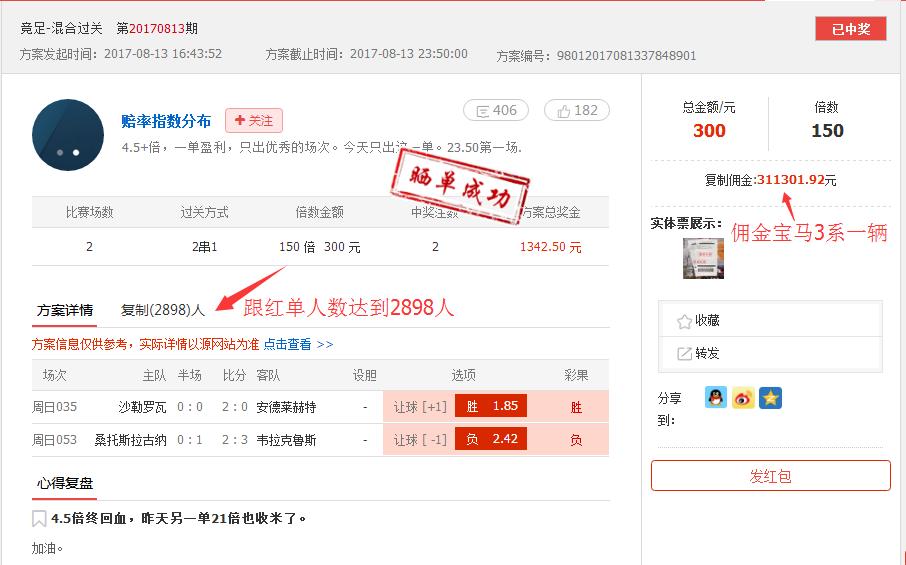The image size is (906, 565).
Task: Click the multiplier value 150
Action: point(827,131)
